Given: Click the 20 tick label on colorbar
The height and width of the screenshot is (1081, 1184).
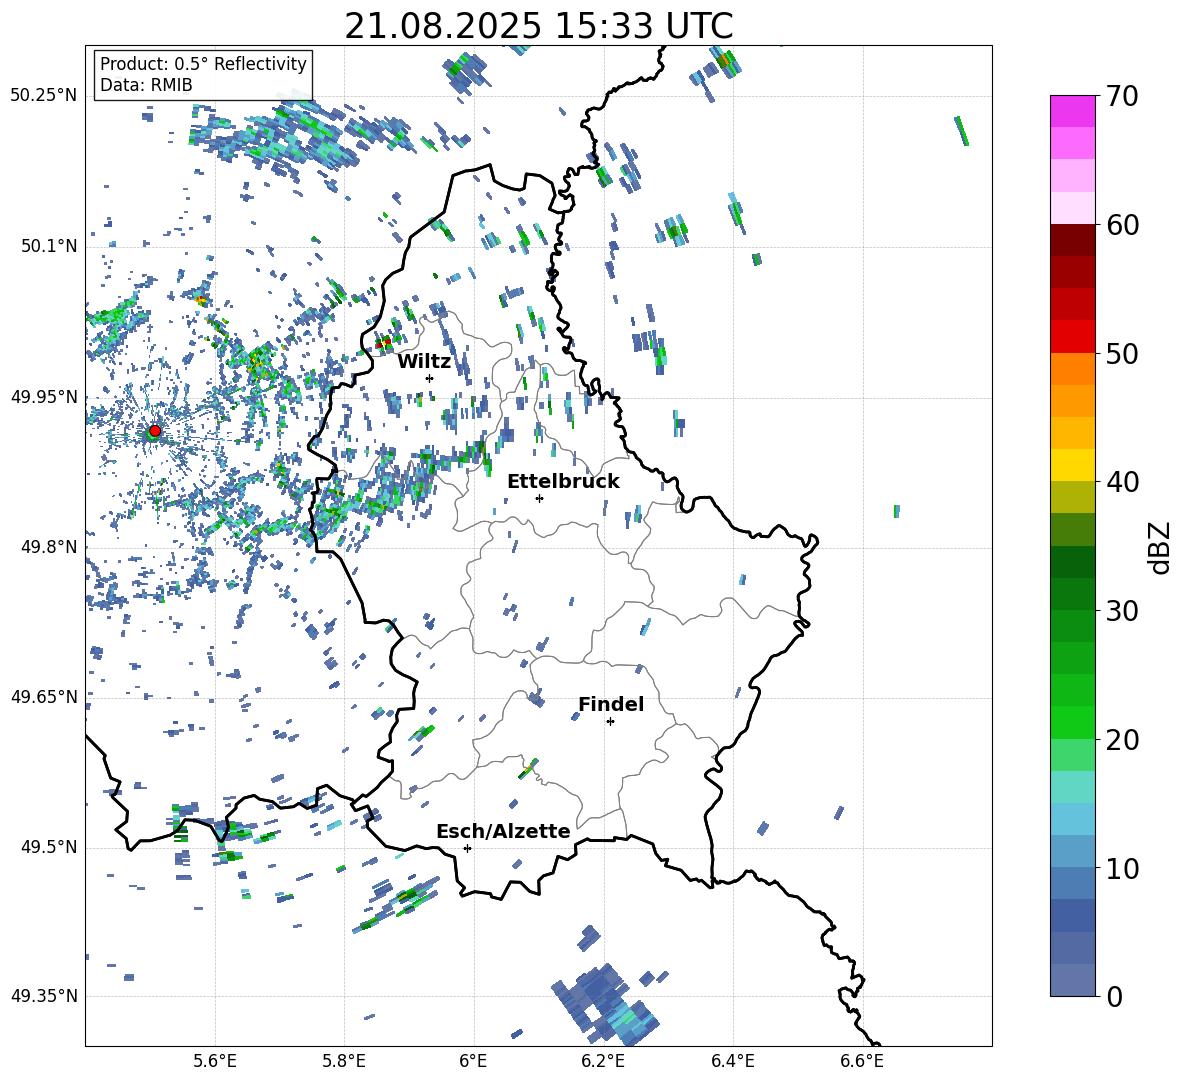Looking at the screenshot, I should click(1122, 739).
